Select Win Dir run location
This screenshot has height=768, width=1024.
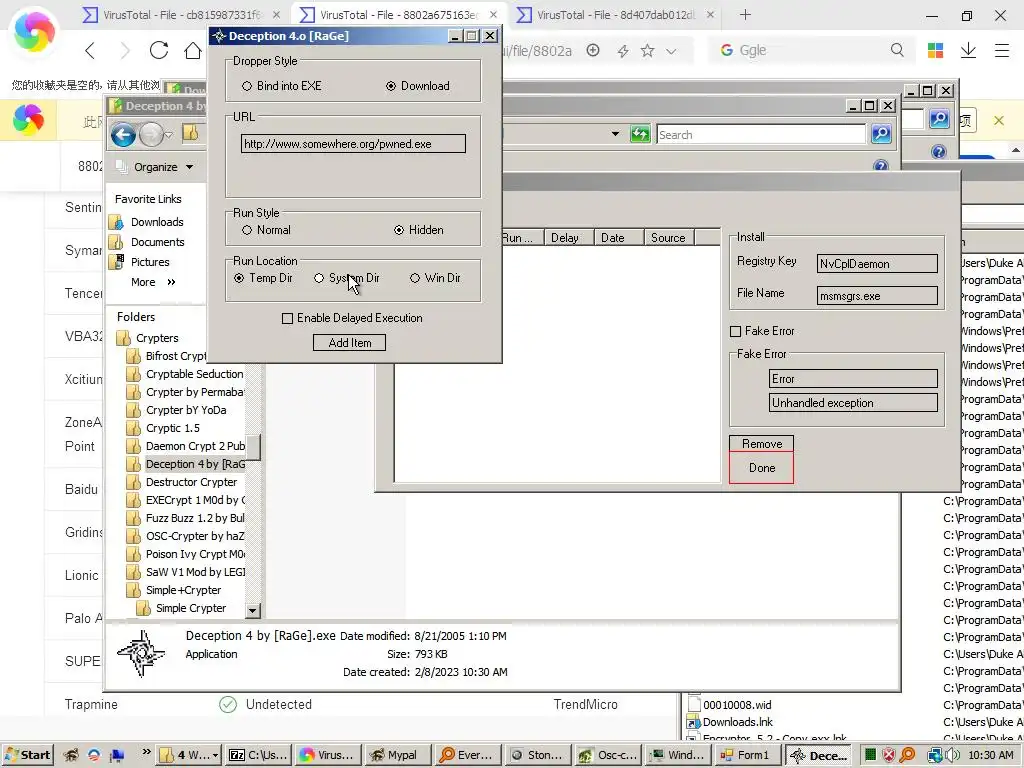[435, 278]
